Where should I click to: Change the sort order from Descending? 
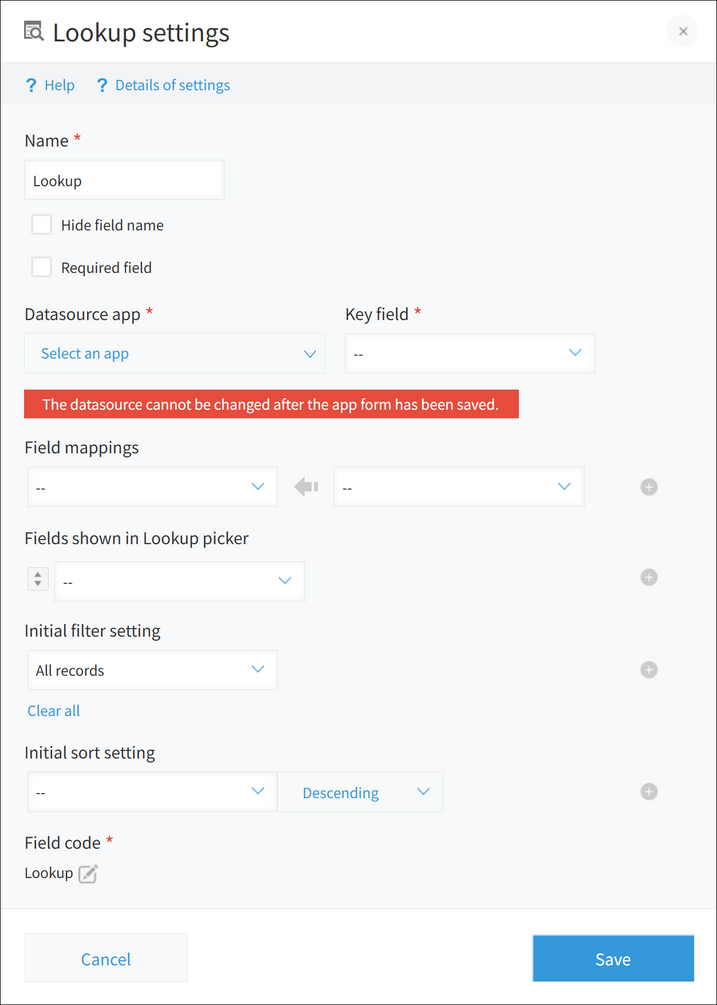tap(360, 791)
